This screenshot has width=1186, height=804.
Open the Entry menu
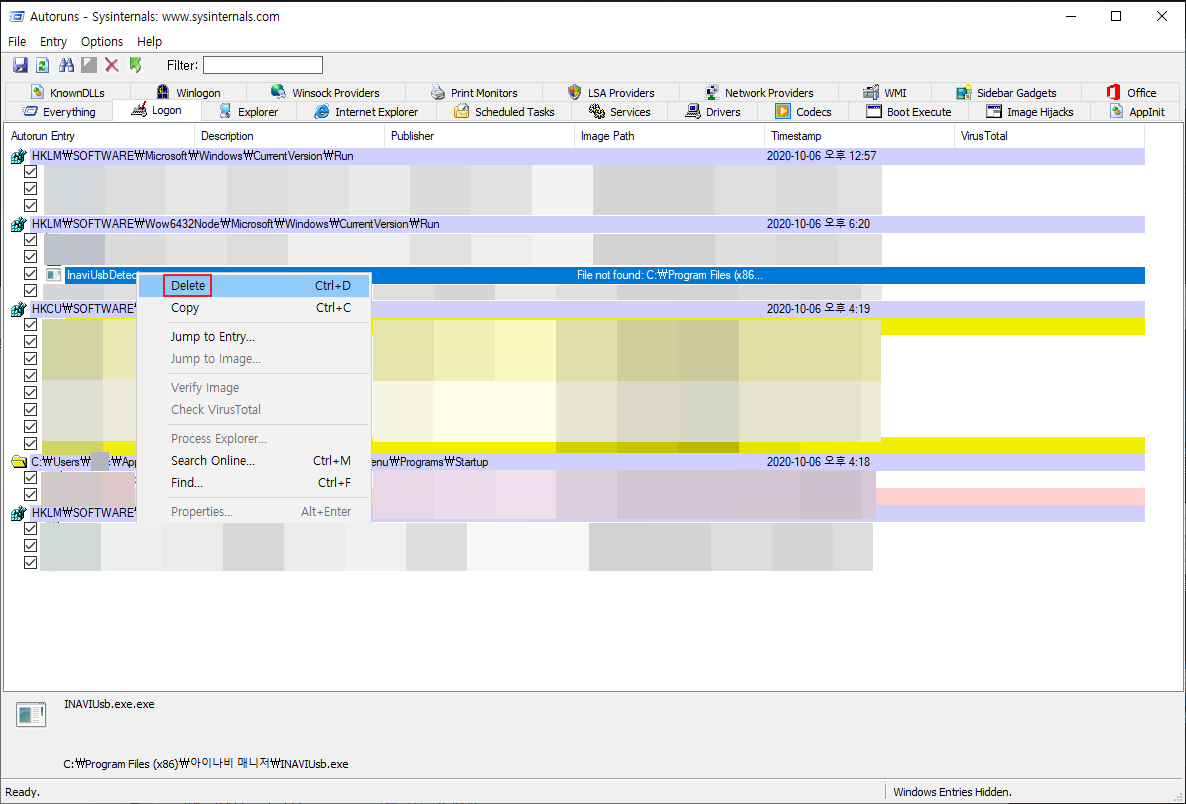[x=53, y=42]
